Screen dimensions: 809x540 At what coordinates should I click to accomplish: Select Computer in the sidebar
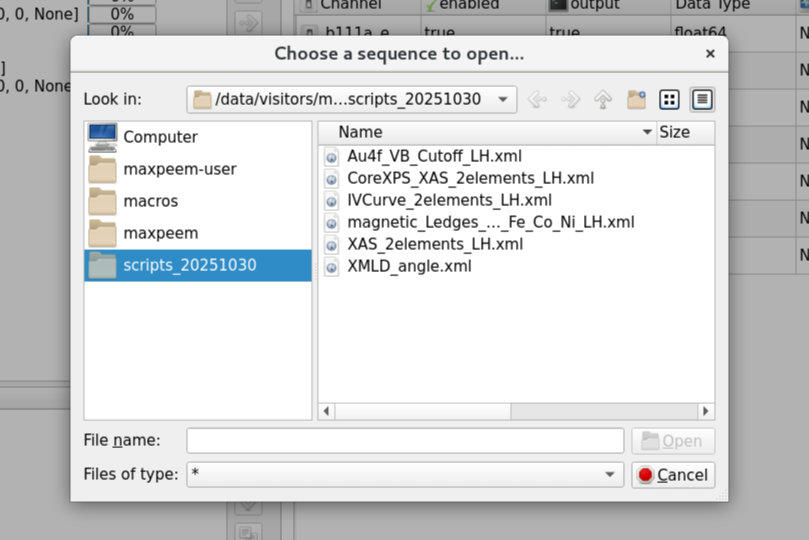click(x=160, y=137)
